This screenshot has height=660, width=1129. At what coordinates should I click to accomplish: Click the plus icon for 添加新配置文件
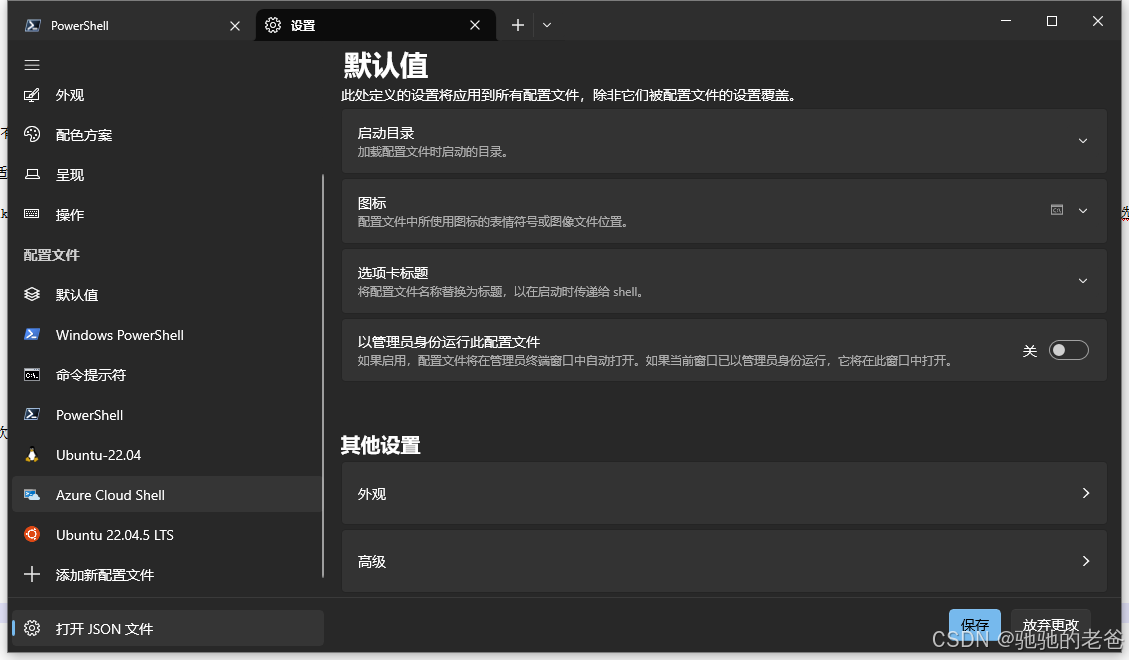click(32, 574)
